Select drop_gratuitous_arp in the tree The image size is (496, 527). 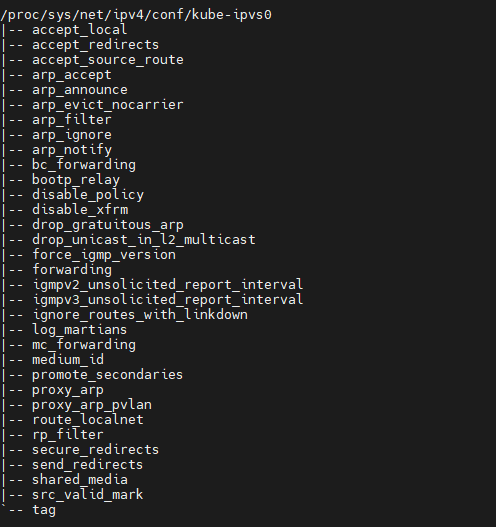(108, 225)
